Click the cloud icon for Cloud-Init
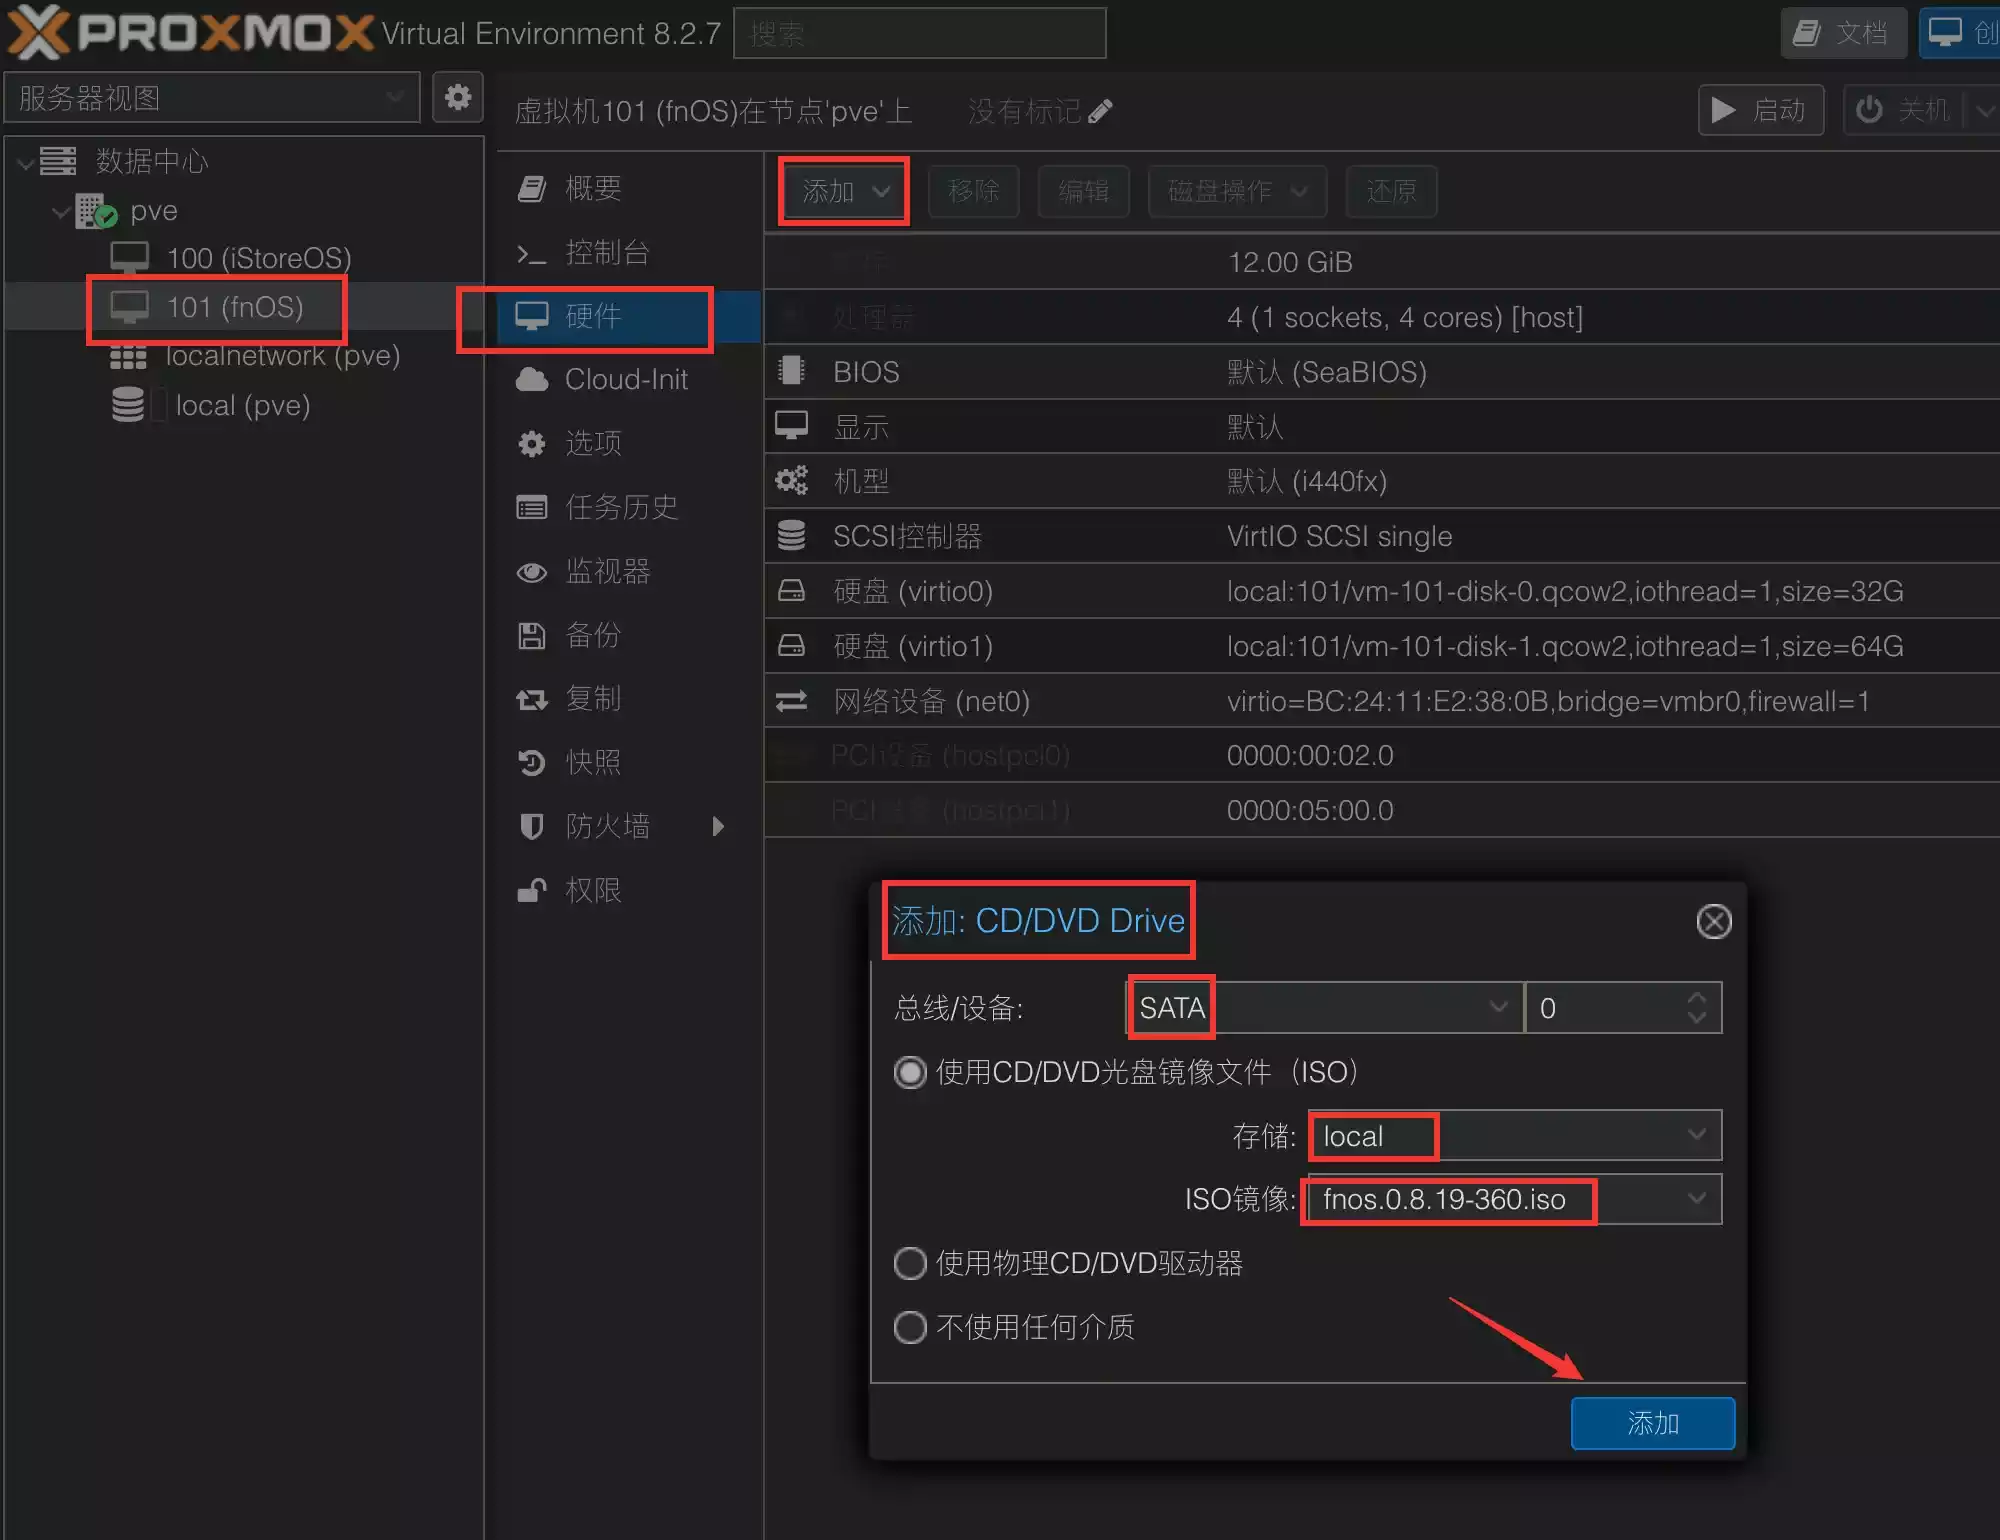The height and width of the screenshot is (1540, 2000). click(531, 379)
